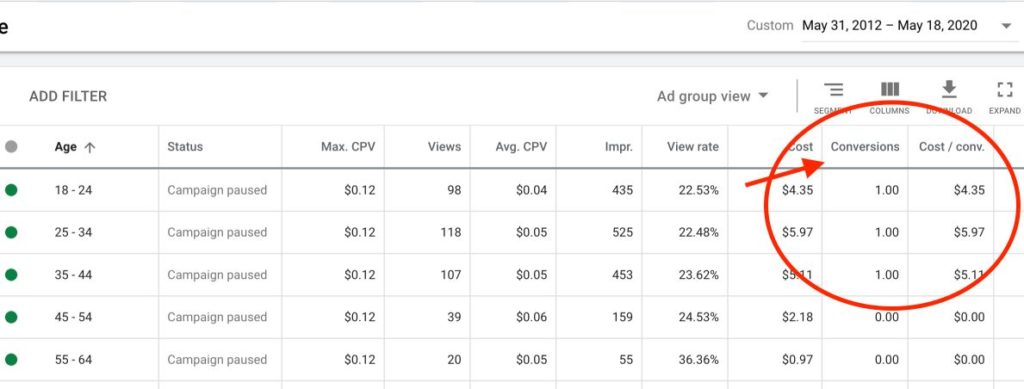Sort by the View rate column header
This screenshot has height=389, width=1024.
[692, 147]
